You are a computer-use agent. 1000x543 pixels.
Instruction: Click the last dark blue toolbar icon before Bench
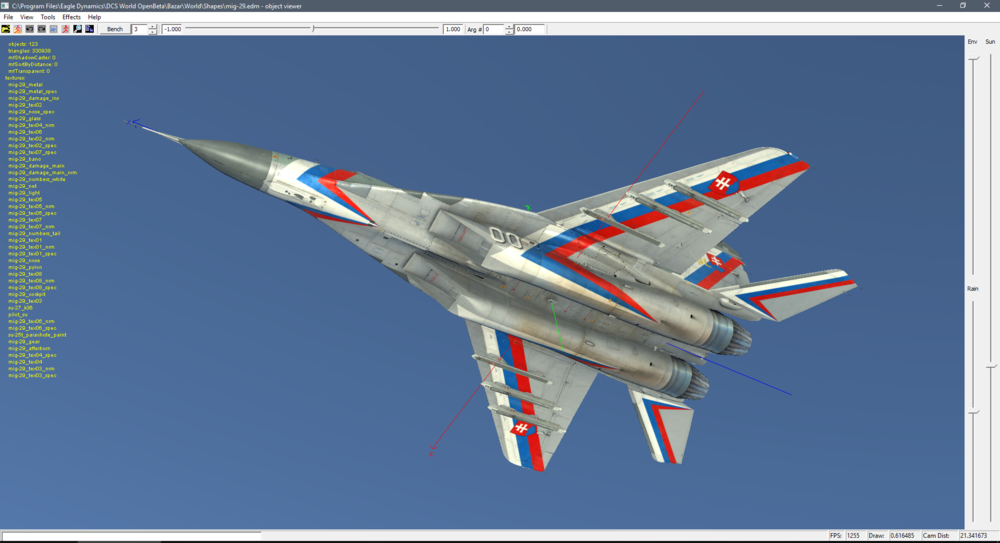click(x=89, y=29)
